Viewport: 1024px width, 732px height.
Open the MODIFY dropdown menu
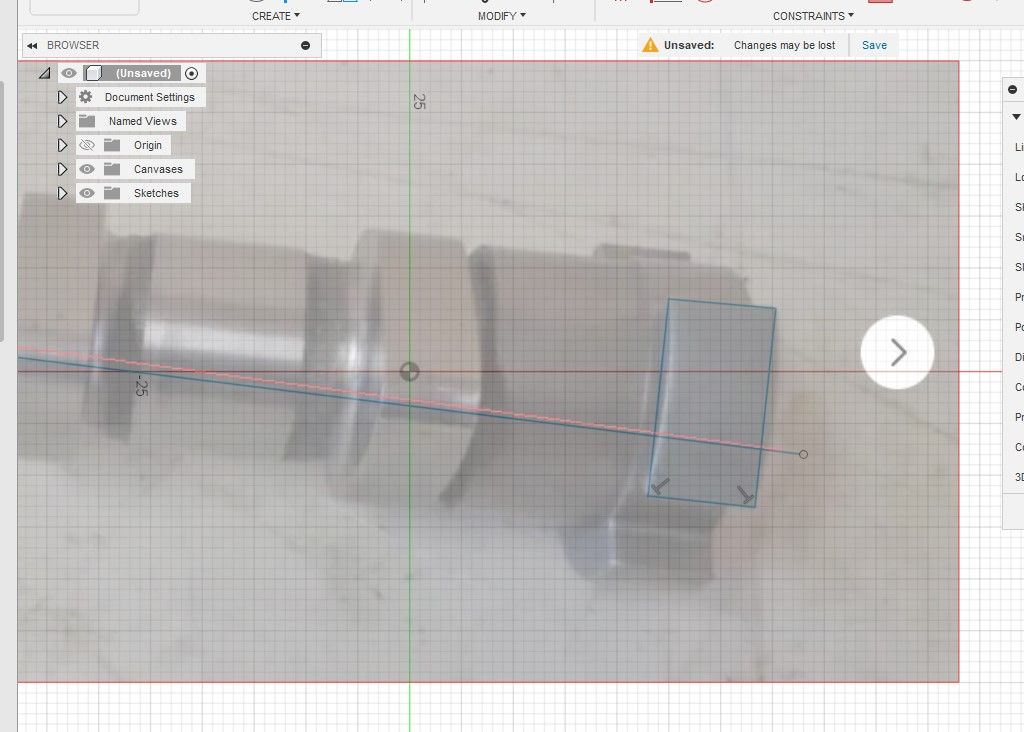502,16
